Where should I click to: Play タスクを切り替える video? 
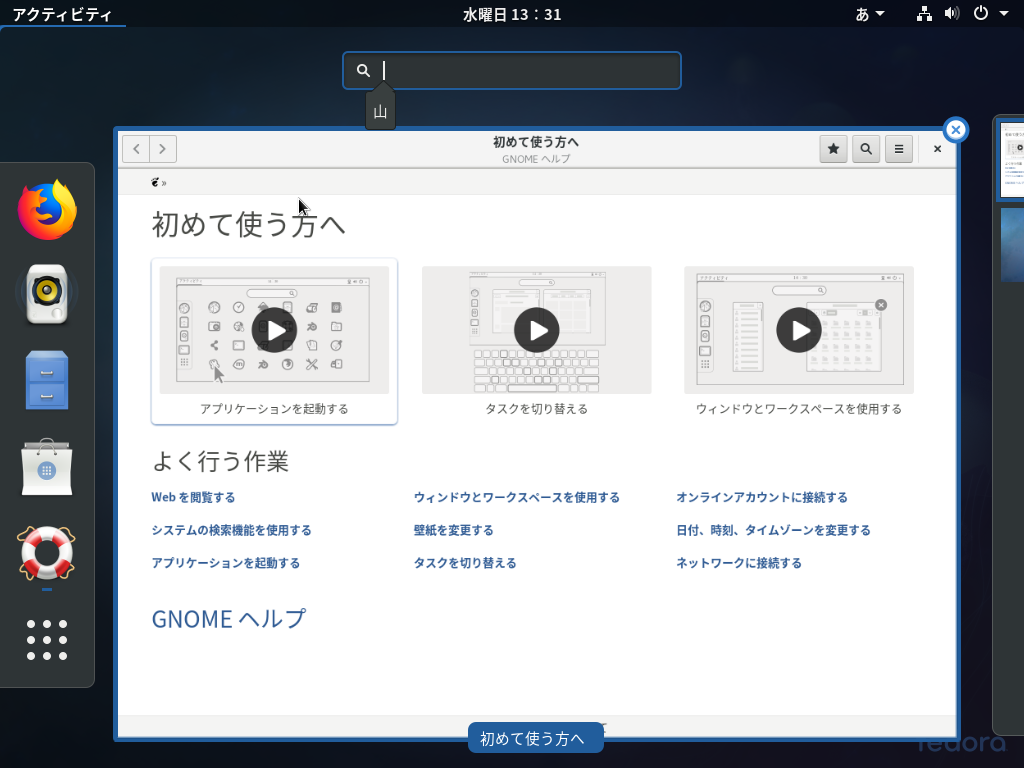point(537,330)
